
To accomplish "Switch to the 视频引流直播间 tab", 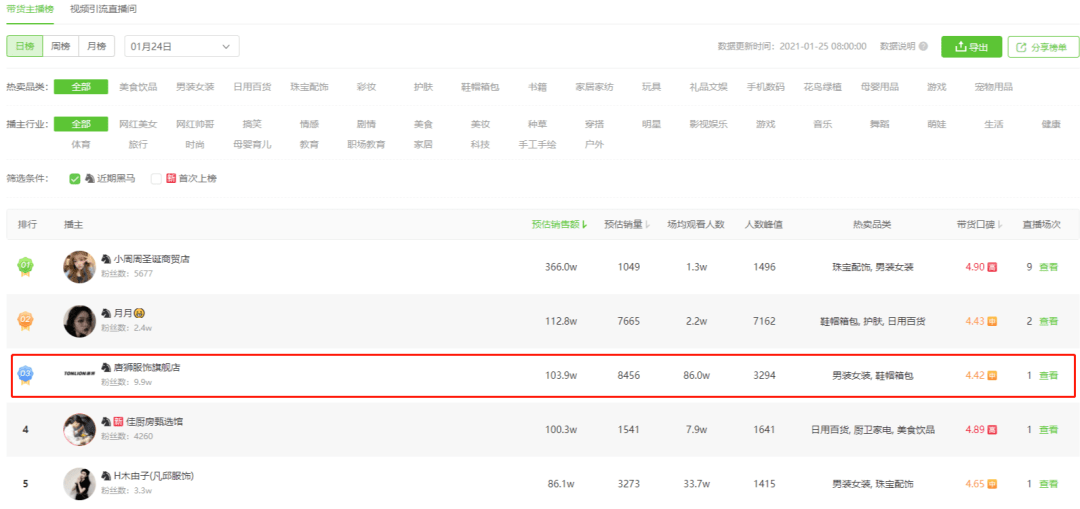I will point(103,9).
